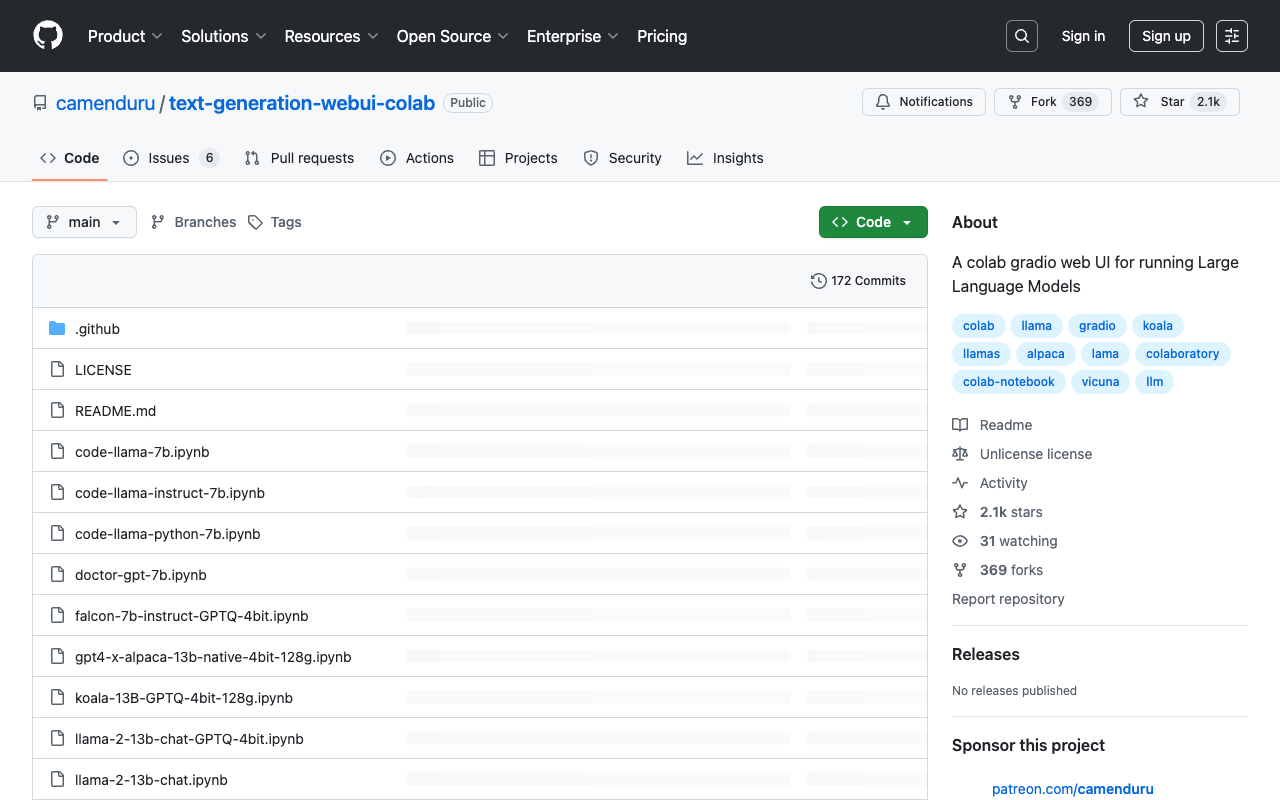The height and width of the screenshot is (800, 1280).
Task: Star the repository
Action: point(1180,102)
